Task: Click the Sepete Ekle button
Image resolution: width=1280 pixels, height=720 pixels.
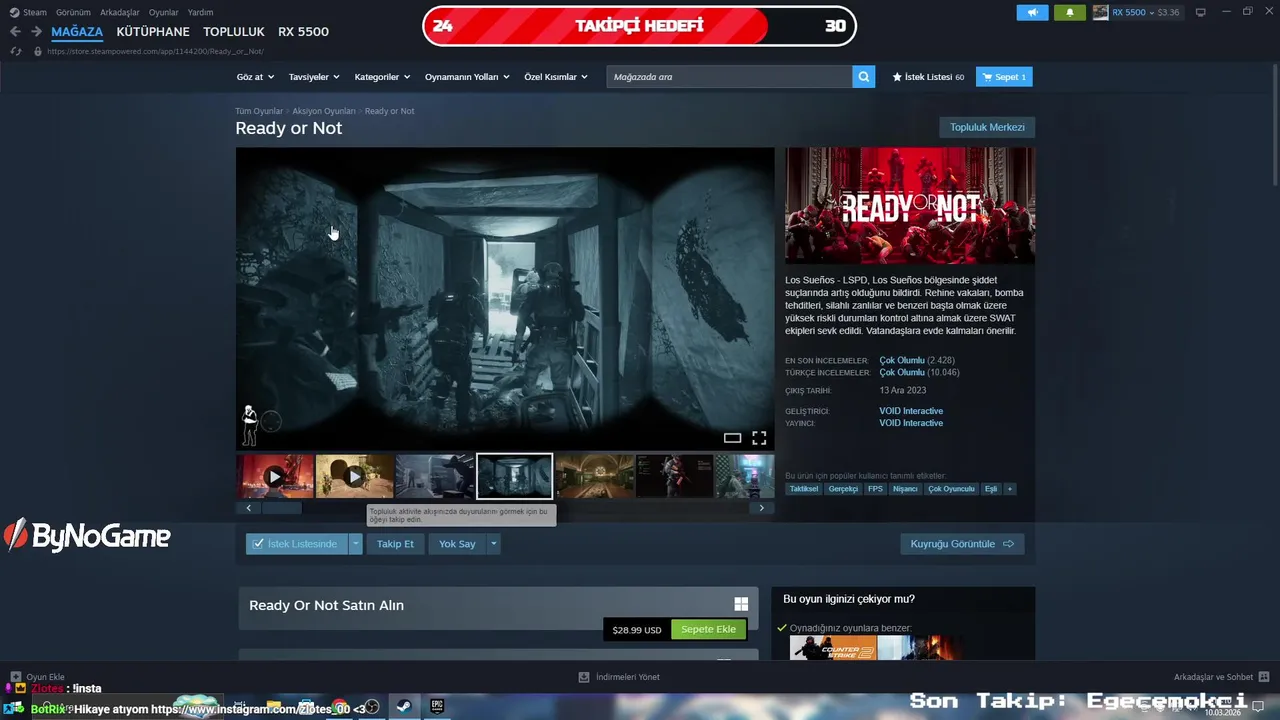Action: 708,629
